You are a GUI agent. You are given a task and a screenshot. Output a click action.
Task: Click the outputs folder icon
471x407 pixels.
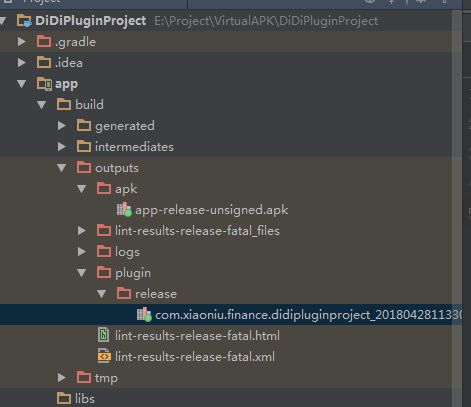tap(84, 168)
